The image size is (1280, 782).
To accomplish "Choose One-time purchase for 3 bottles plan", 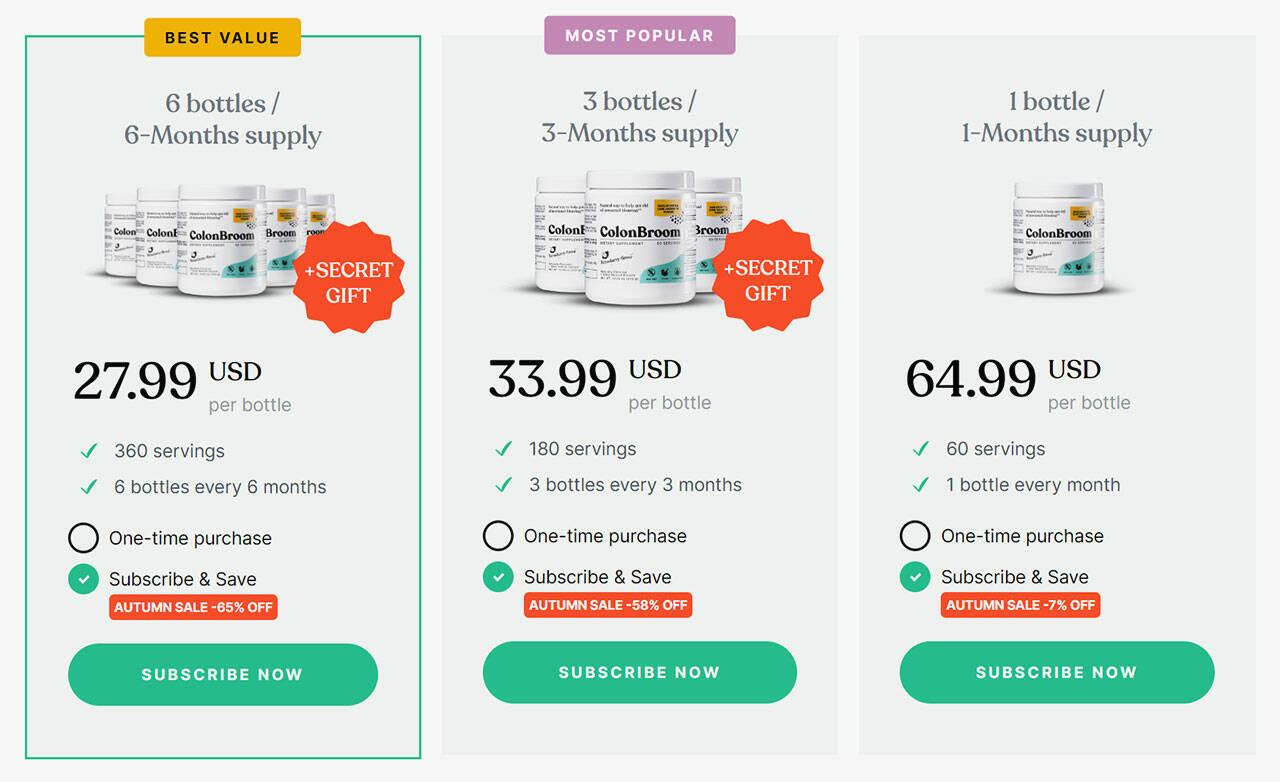I will click(x=498, y=536).
